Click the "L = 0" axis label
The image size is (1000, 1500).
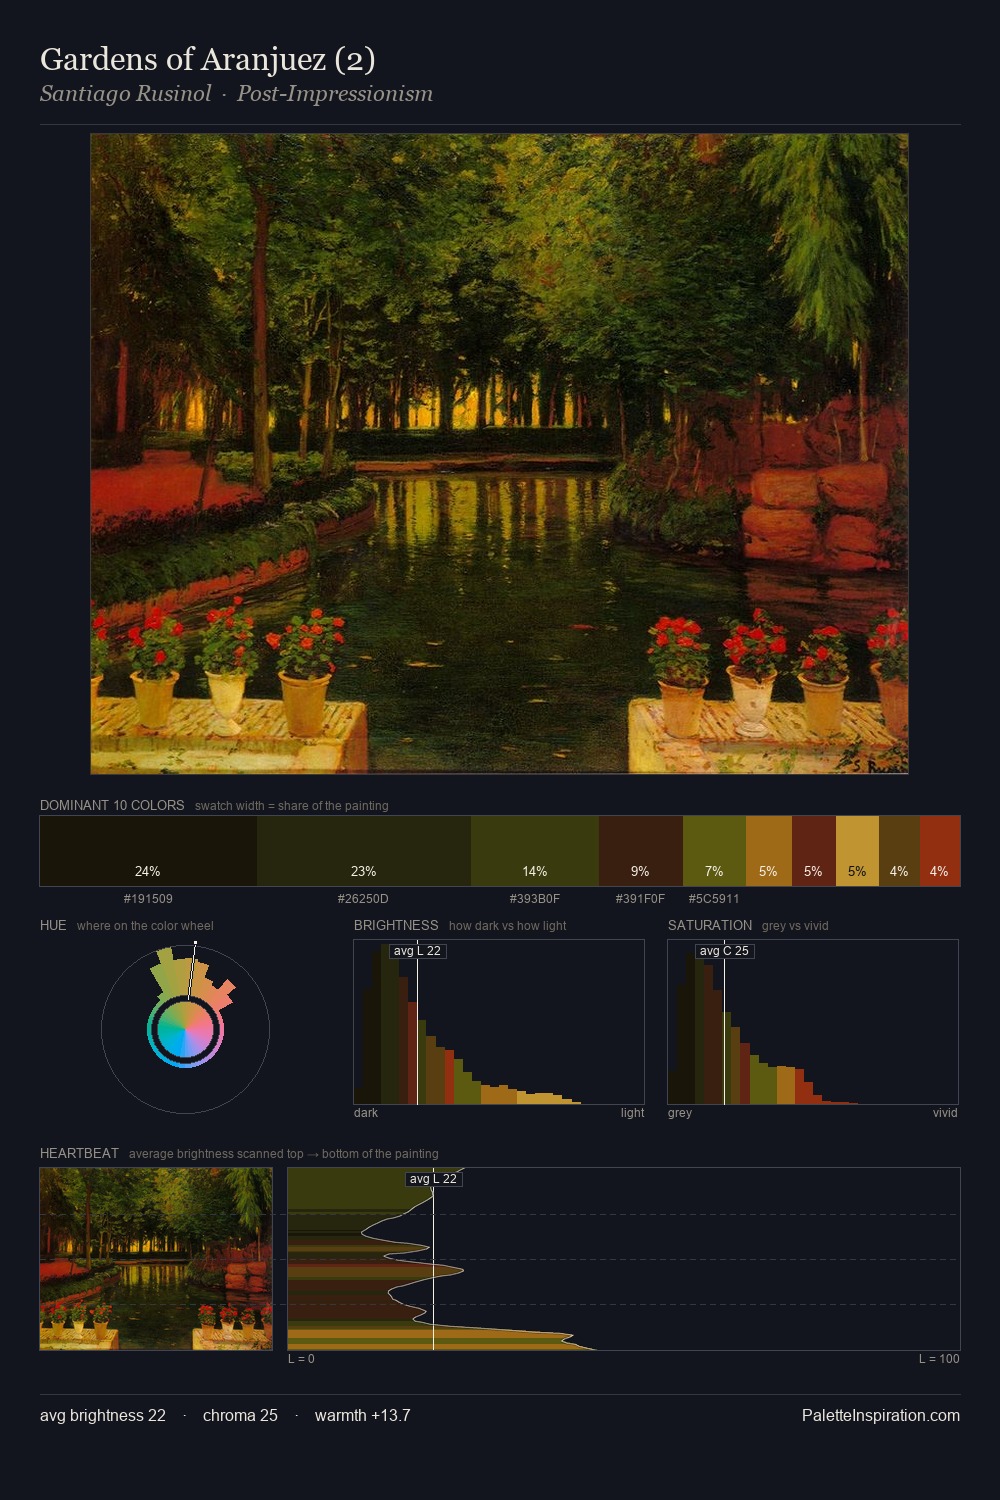pyautogui.click(x=301, y=1359)
